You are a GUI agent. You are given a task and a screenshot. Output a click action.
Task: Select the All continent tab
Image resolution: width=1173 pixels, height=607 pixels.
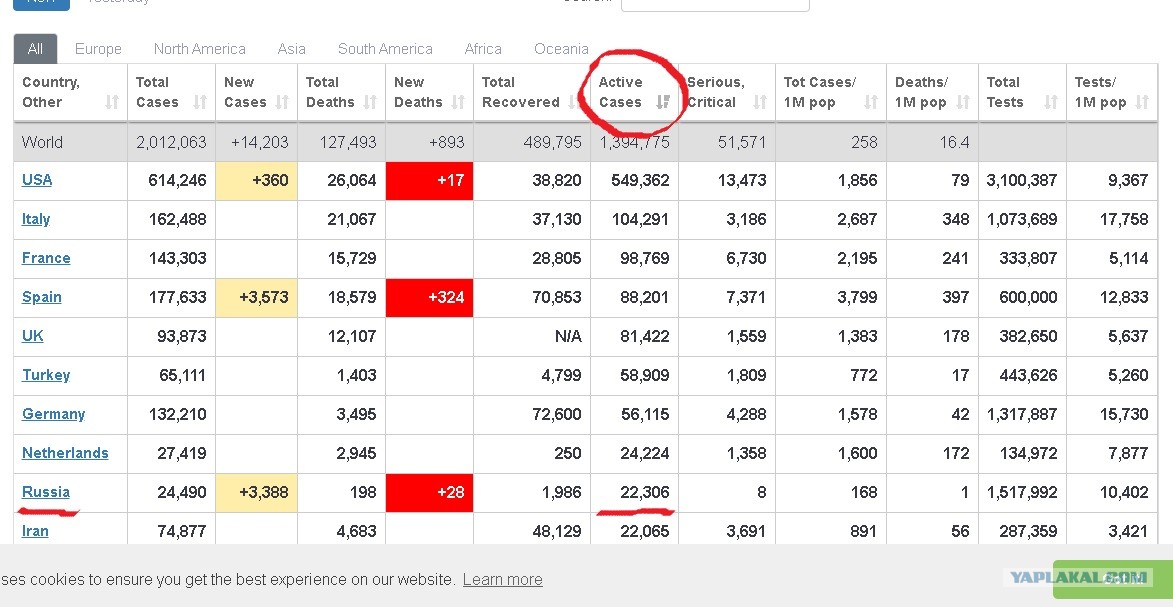(35, 49)
